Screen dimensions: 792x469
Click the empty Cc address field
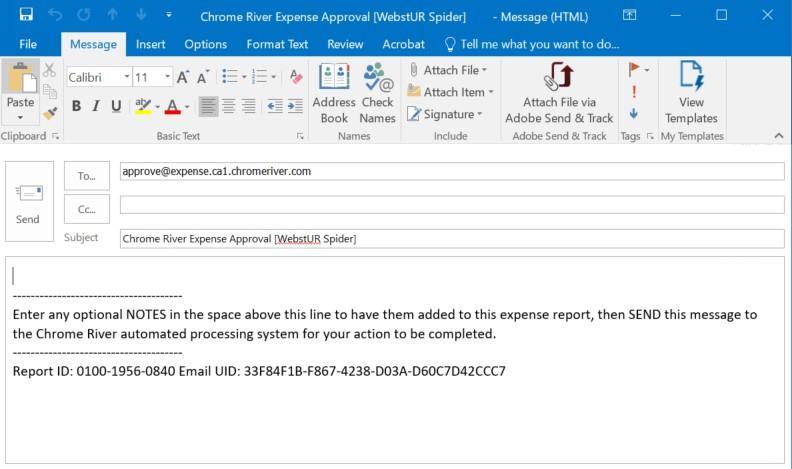click(x=452, y=205)
